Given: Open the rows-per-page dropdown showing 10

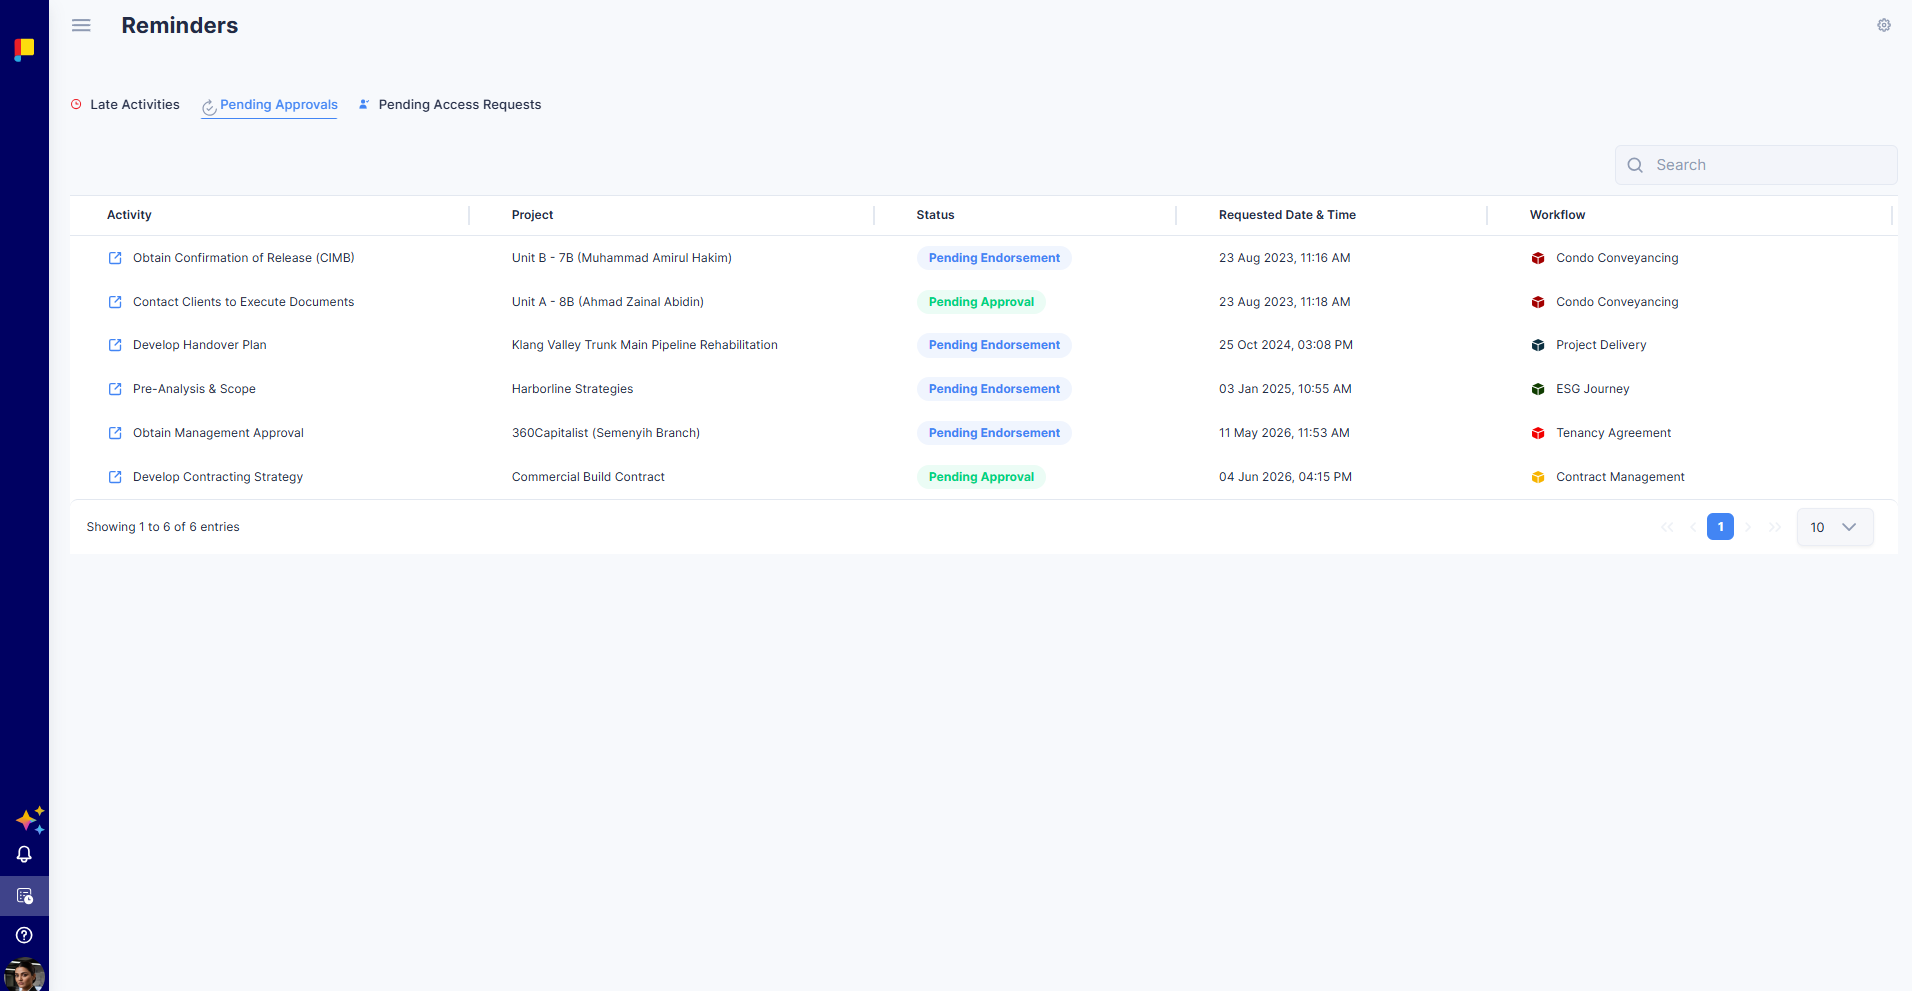Looking at the screenshot, I should [1835, 527].
